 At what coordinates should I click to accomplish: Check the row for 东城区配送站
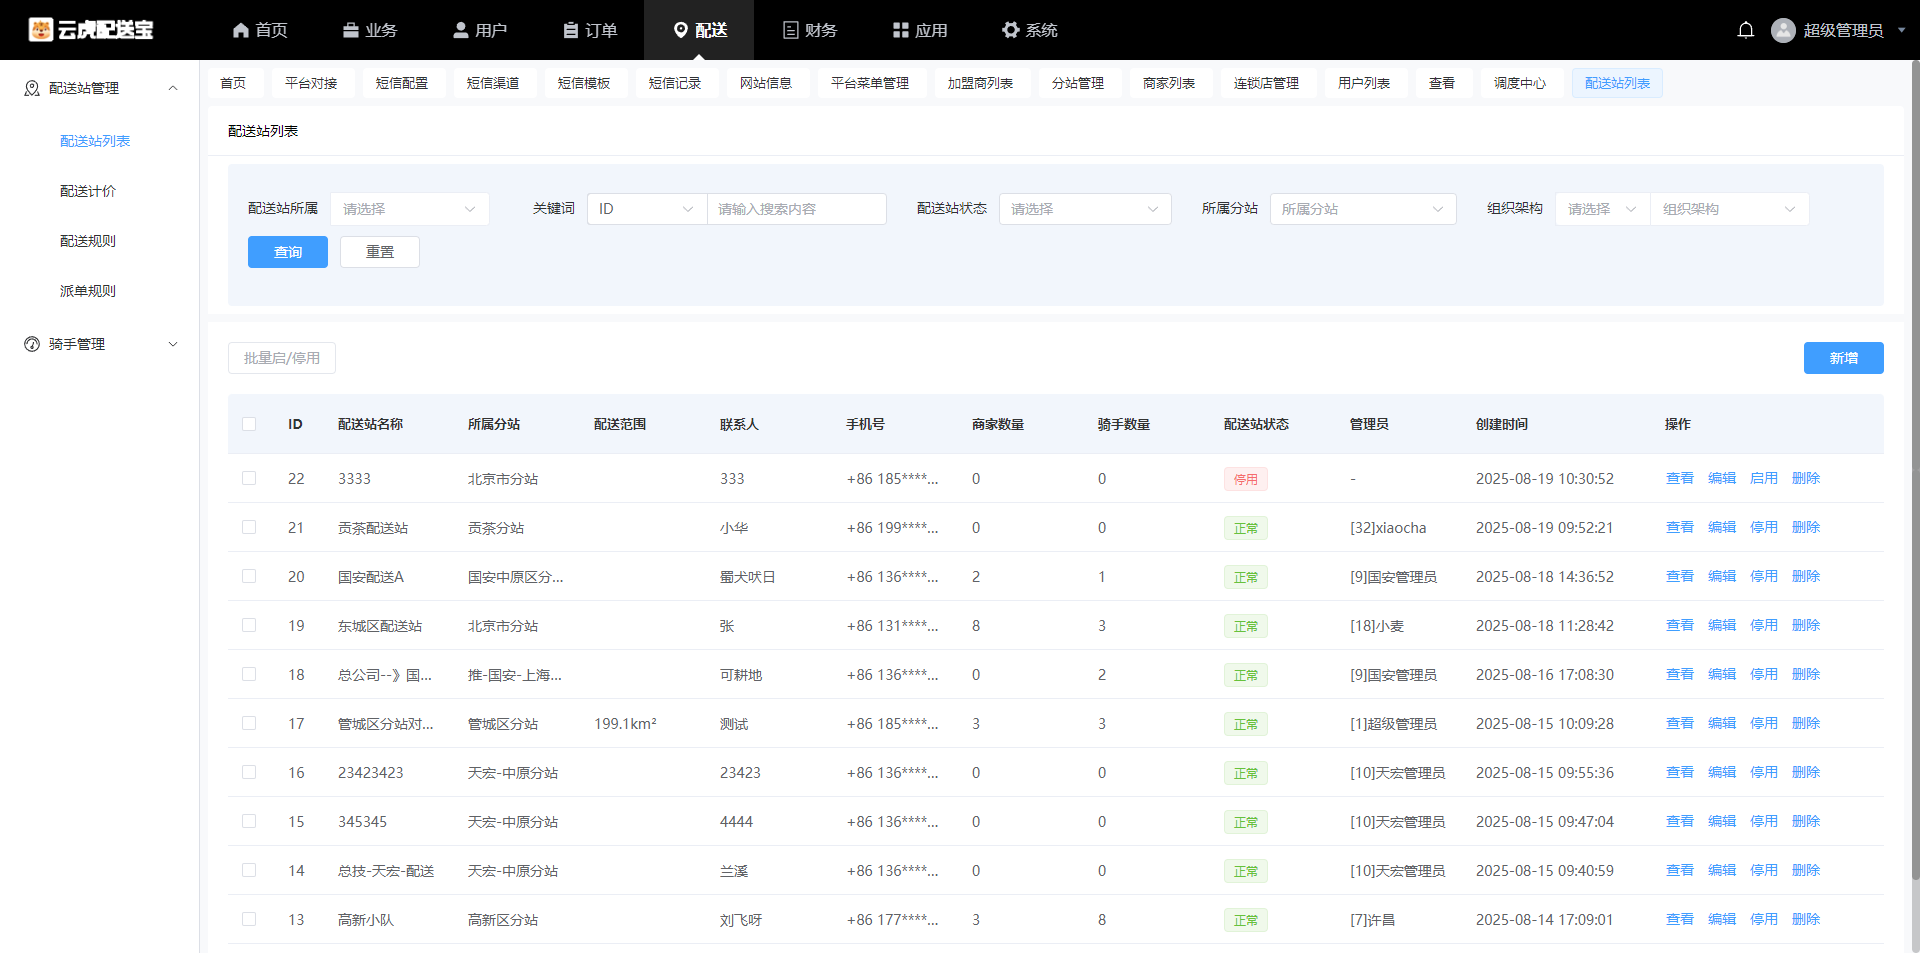point(249,625)
